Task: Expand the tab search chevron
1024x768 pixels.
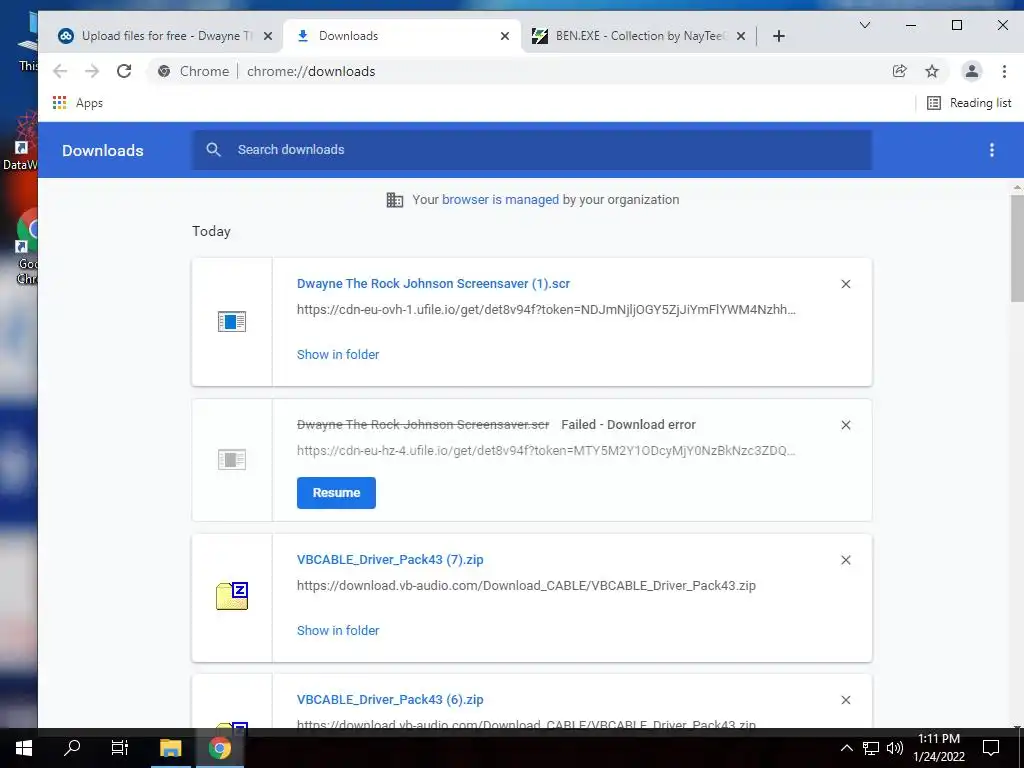Action: tap(865, 25)
